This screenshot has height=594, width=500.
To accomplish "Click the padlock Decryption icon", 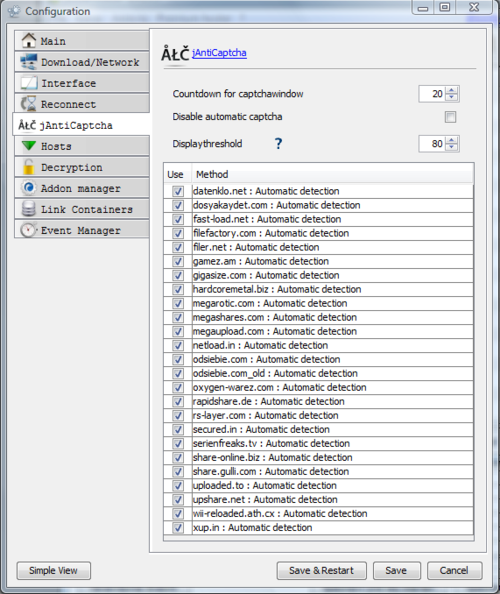I will 28,167.
